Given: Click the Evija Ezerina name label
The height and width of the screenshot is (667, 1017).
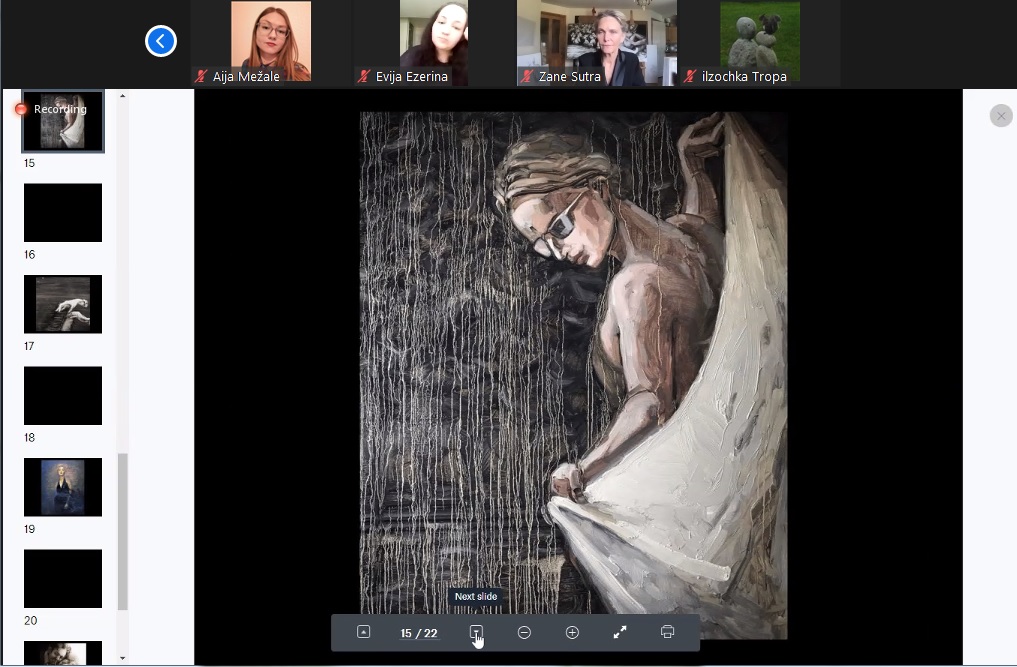Looking at the screenshot, I should pyautogui.click(x=412, y=77).
